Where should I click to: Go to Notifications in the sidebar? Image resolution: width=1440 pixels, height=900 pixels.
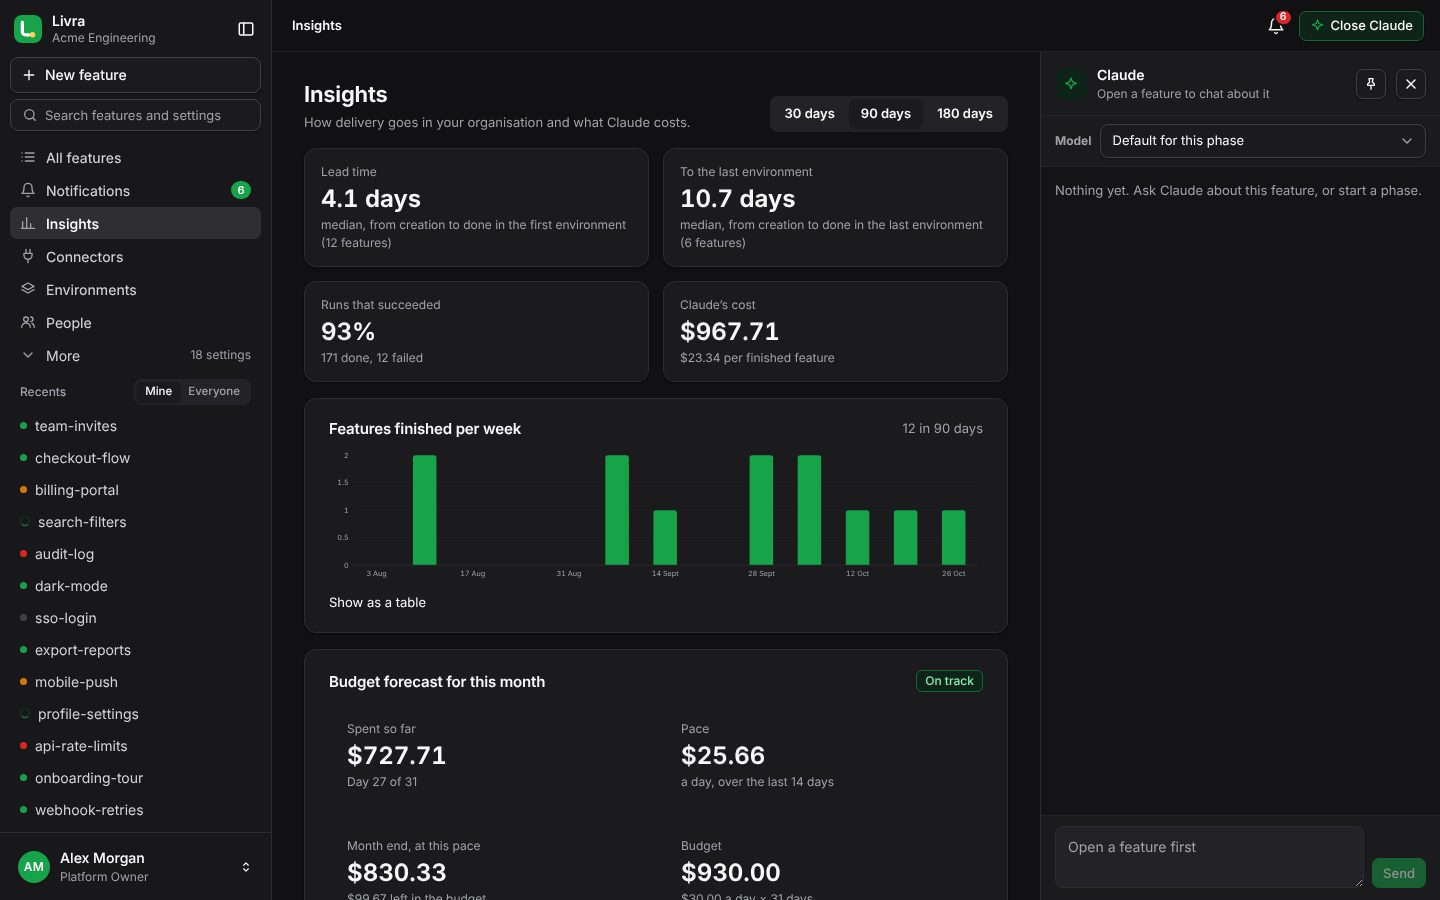point(135,191)
